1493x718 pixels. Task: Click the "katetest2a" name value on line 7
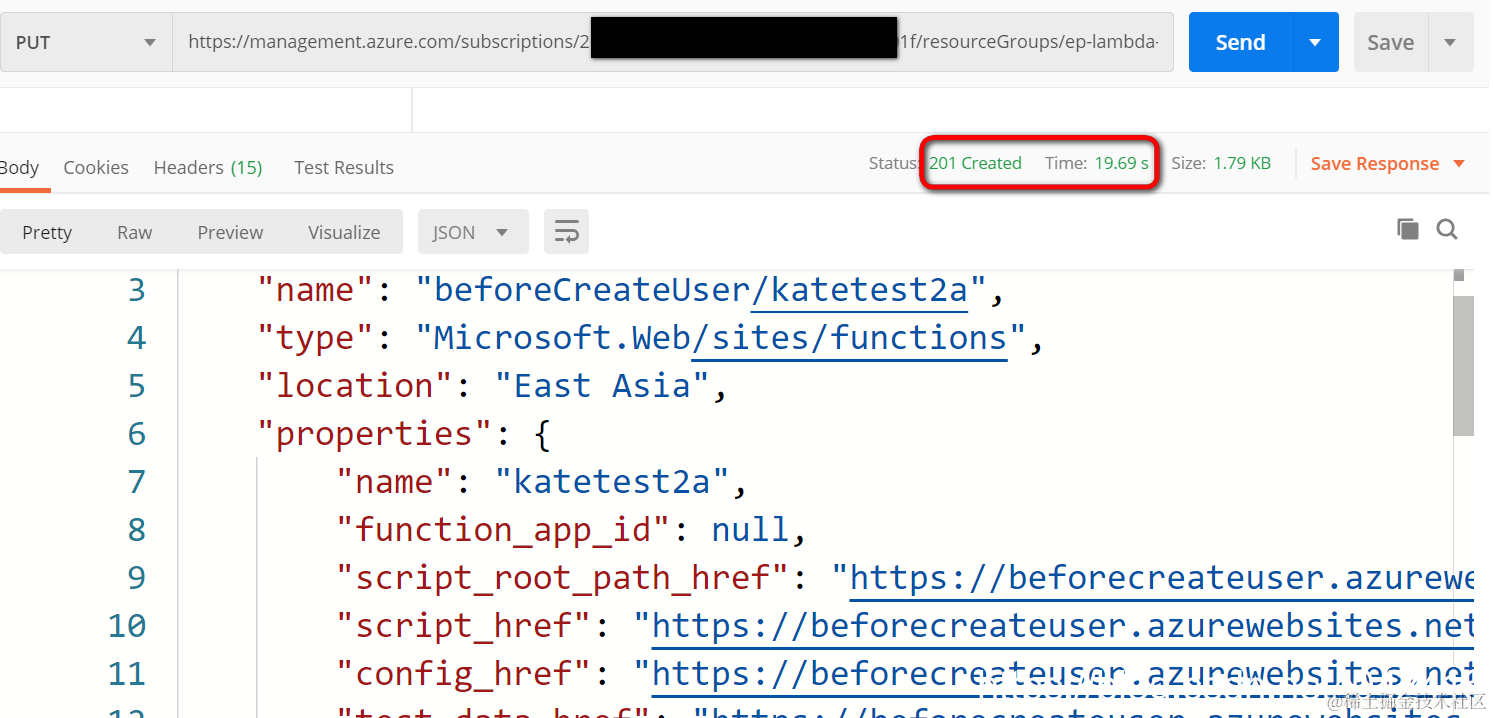(x=612, y=482)
